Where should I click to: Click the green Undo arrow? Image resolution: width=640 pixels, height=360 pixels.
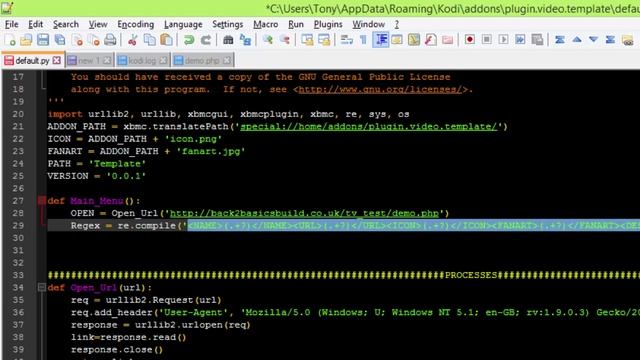(x=189, y=40)
